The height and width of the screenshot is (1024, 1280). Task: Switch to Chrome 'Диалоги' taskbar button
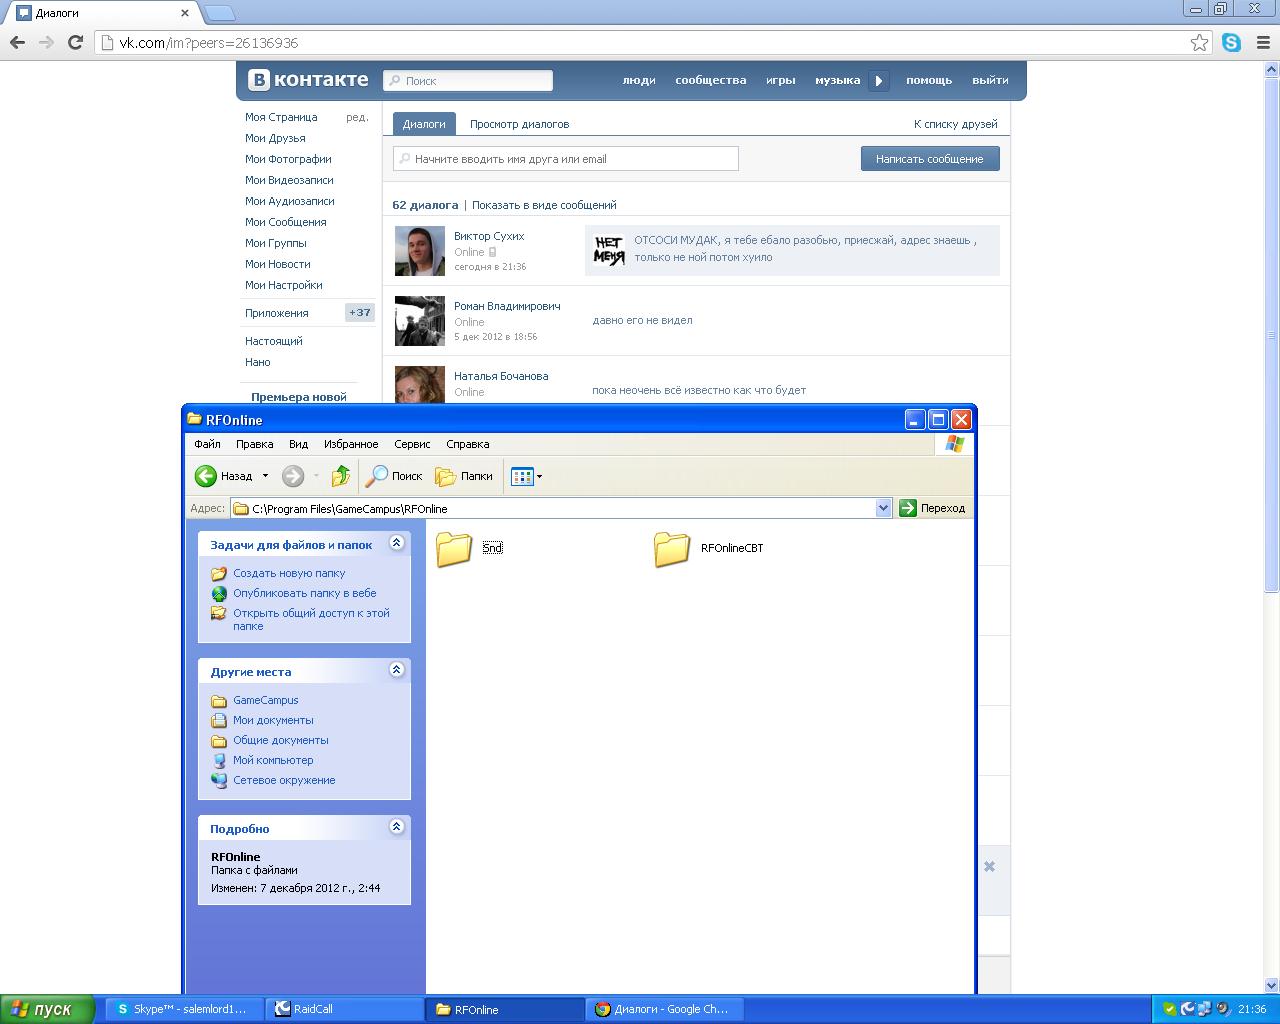[x=664, y=1009]
